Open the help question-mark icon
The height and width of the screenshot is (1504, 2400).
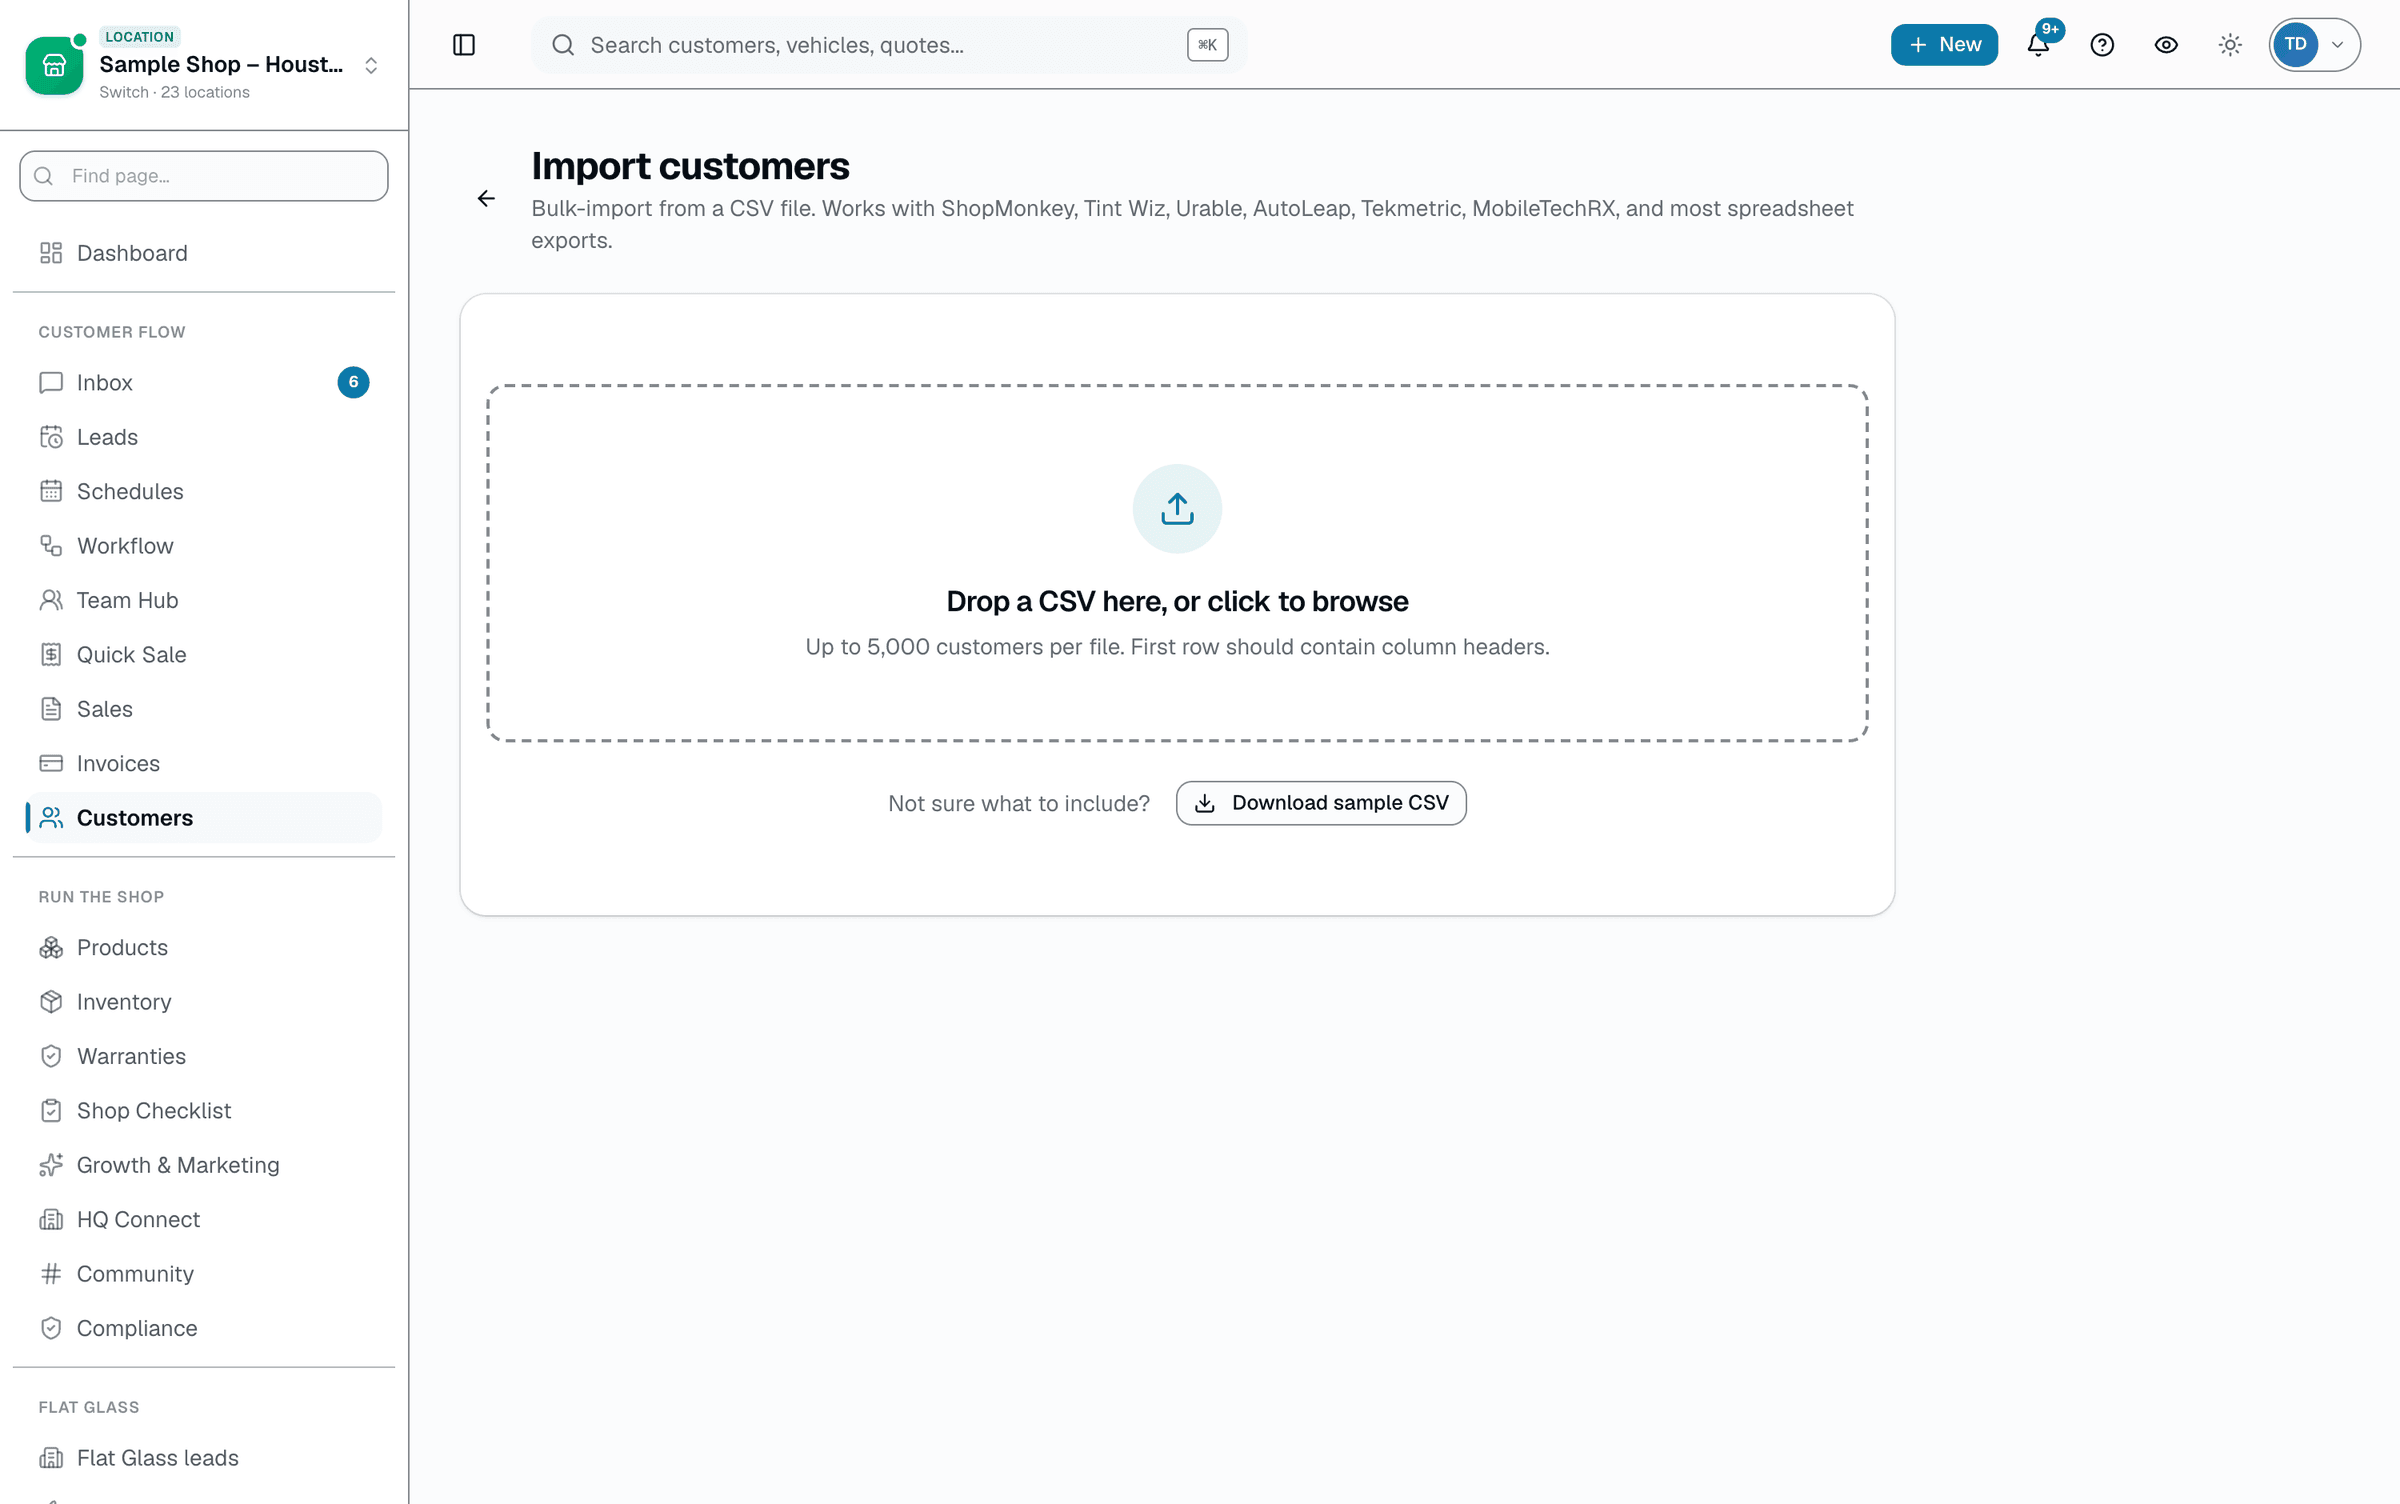point(2102,45)
